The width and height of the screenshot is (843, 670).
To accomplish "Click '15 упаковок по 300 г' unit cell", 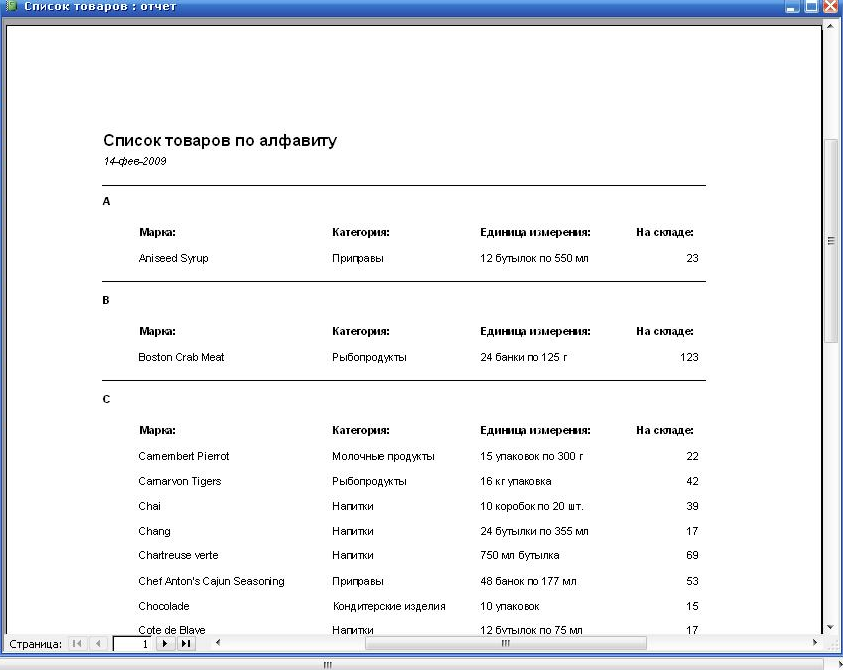I will (532, 456).
